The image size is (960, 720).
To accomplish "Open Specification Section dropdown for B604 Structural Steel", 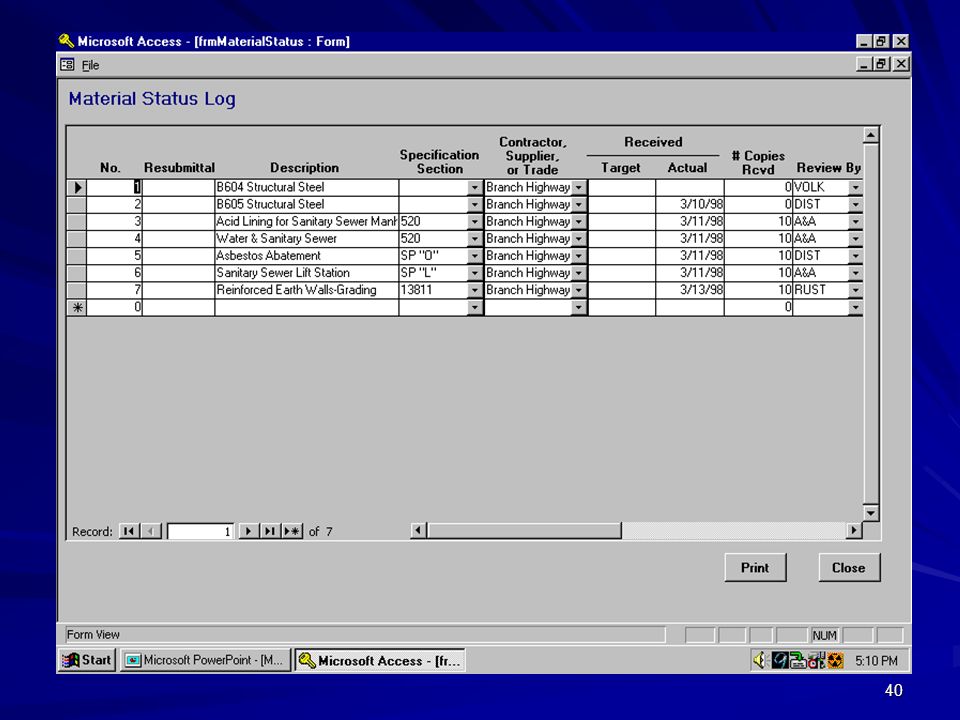I will 474,187.
